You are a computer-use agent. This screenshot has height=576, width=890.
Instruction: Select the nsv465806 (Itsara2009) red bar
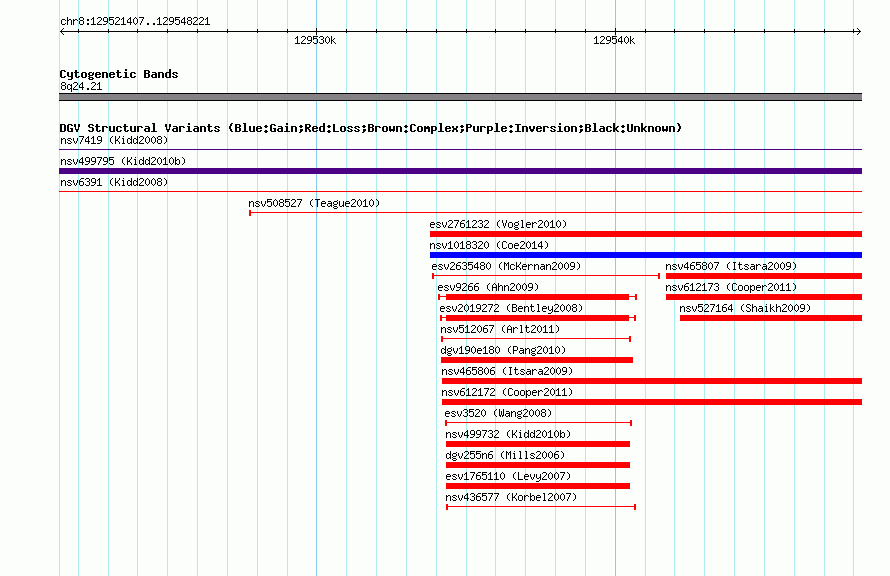point(652,381)
